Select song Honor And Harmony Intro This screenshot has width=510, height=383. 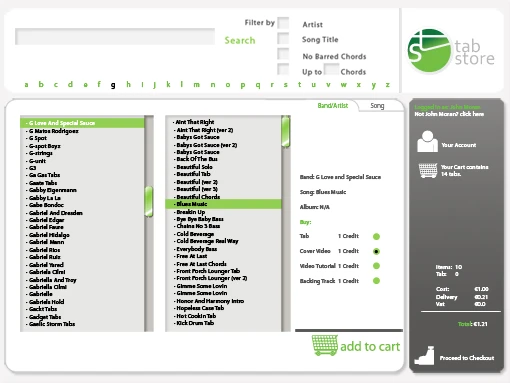[x=210, y=301]
